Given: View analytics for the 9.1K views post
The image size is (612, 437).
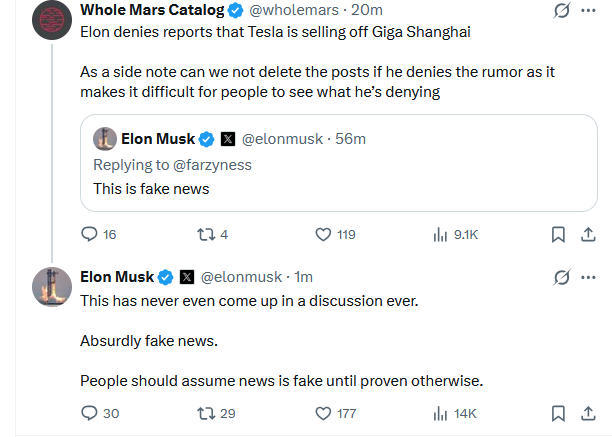Looking at the screenshot, I should click(440, 234).
